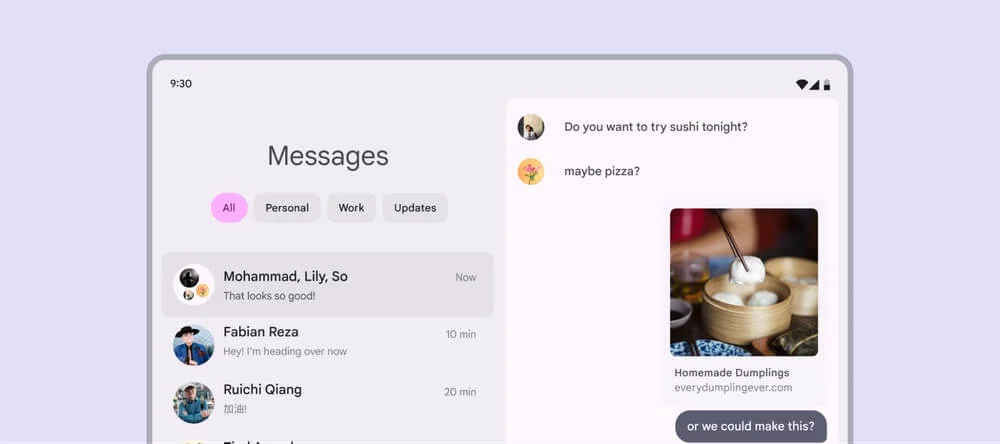Click the group avatar for Mohammad, Lily, So
The height and width of the screenshot is (444, 1000).
pyautogui.click(x=193, y=285)
